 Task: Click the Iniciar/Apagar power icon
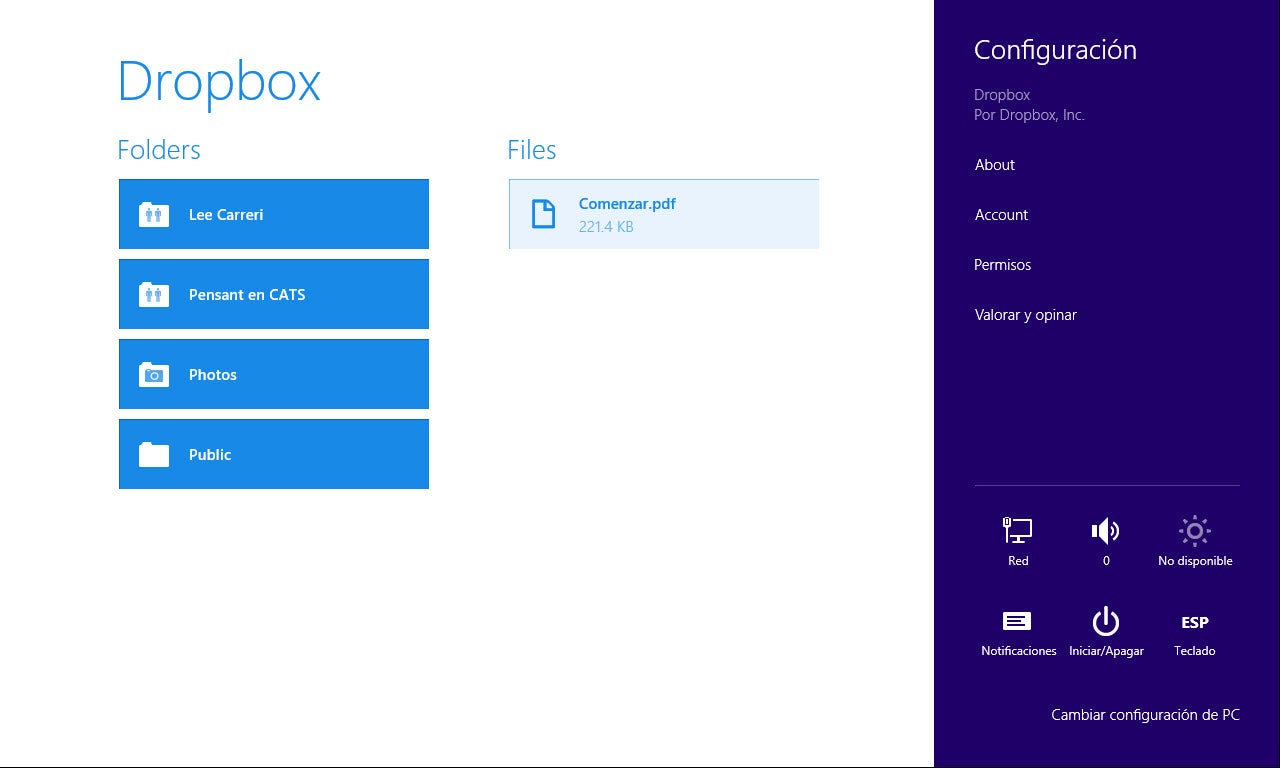[1106, 621]
